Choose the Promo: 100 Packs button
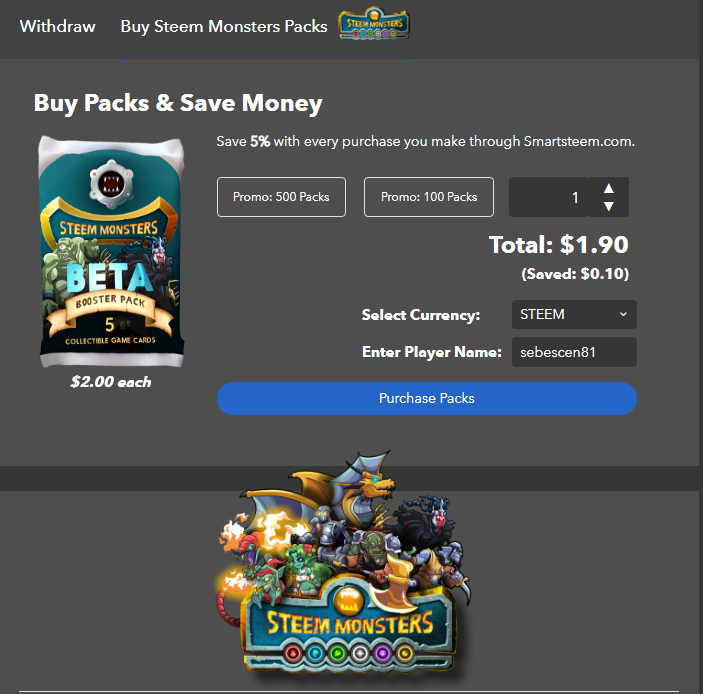This screenshot has height=694, width=703. [x=429, y=197]
